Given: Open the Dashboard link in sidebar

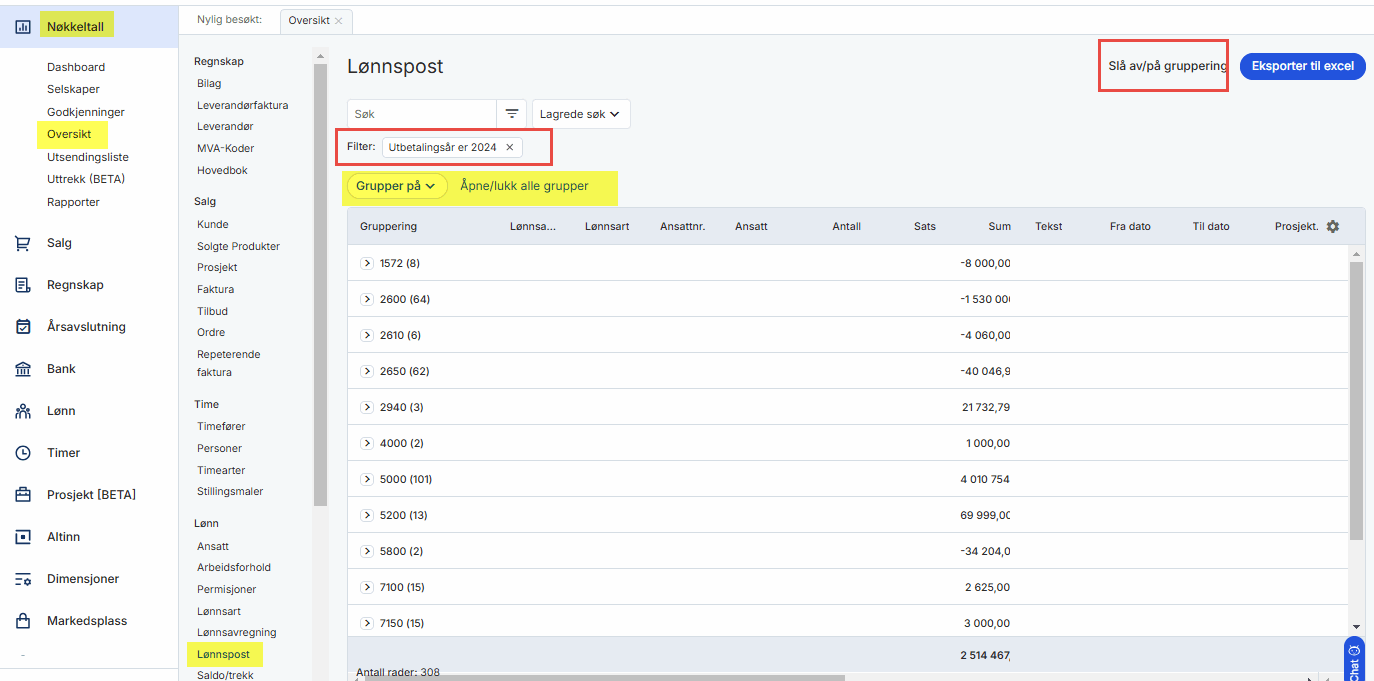Looking at the screenshot, I should coord(76,67).
